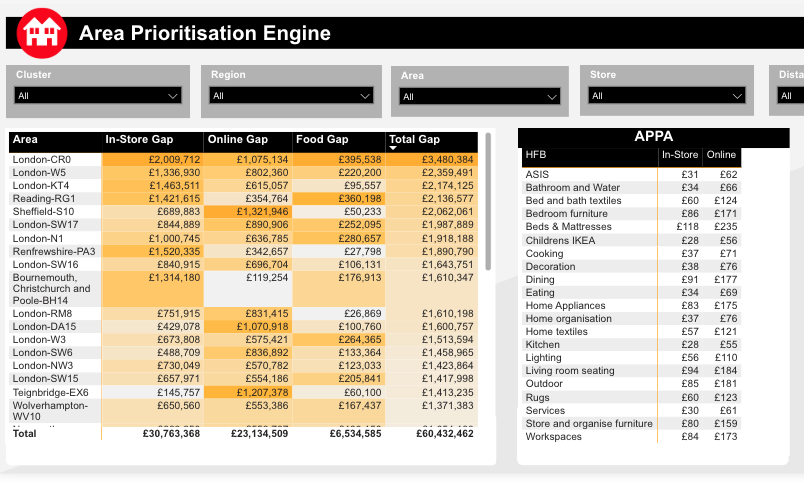Open the Cluster dropdown
The image size is (804, 483).
[x=98, y=95]
